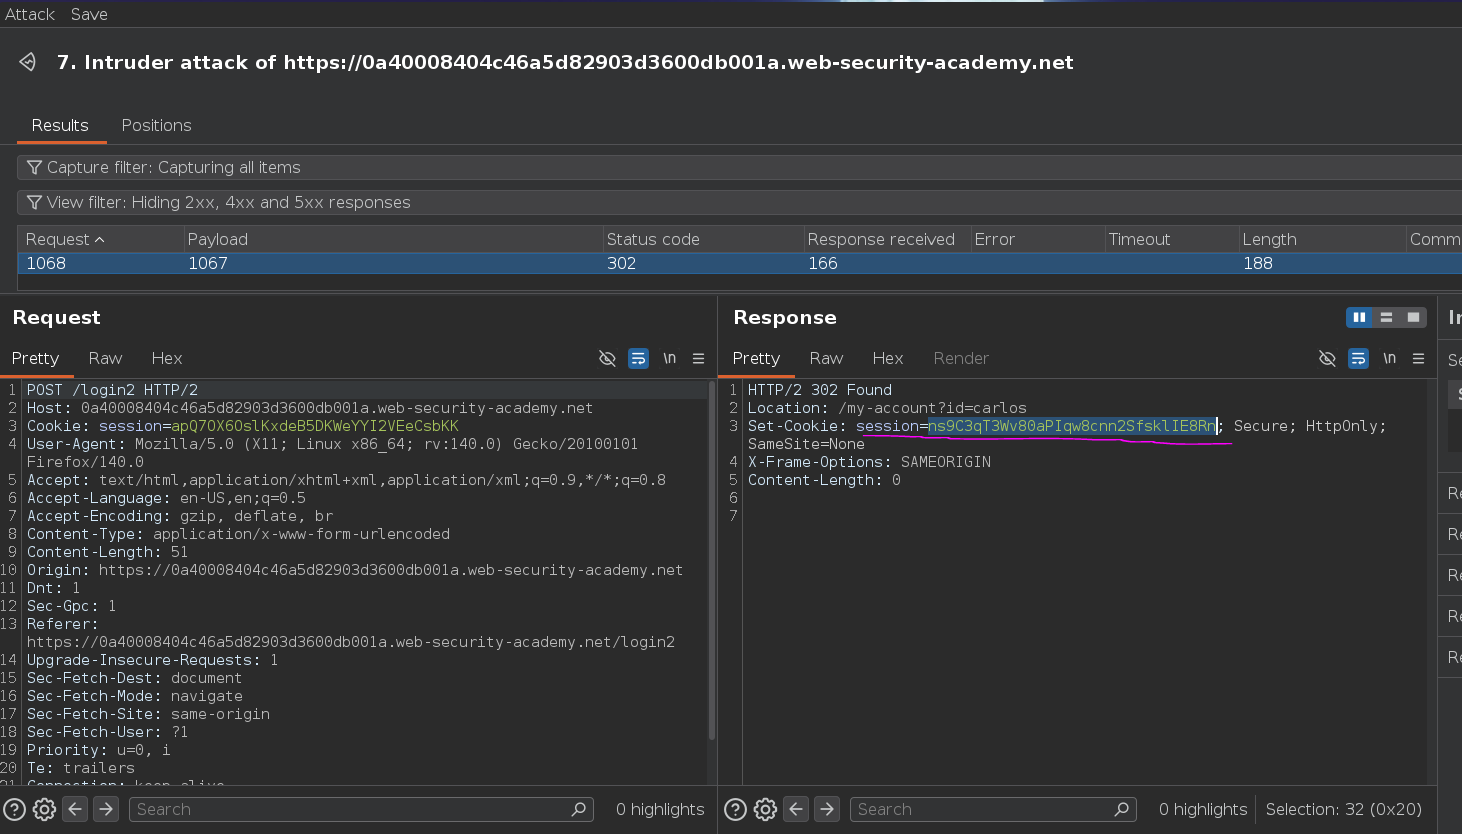Toggle non-printable \n characters in Response panel

click(x=1389, y=358)
